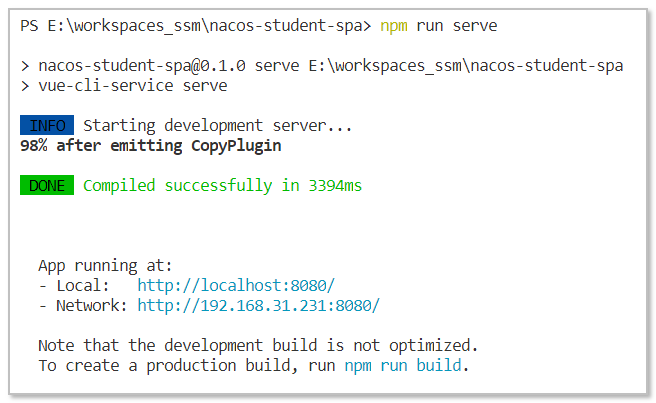Click the 'To create a production build' text
The width and height of the screenshot is (656, 403).
click(x=167, y=366)
